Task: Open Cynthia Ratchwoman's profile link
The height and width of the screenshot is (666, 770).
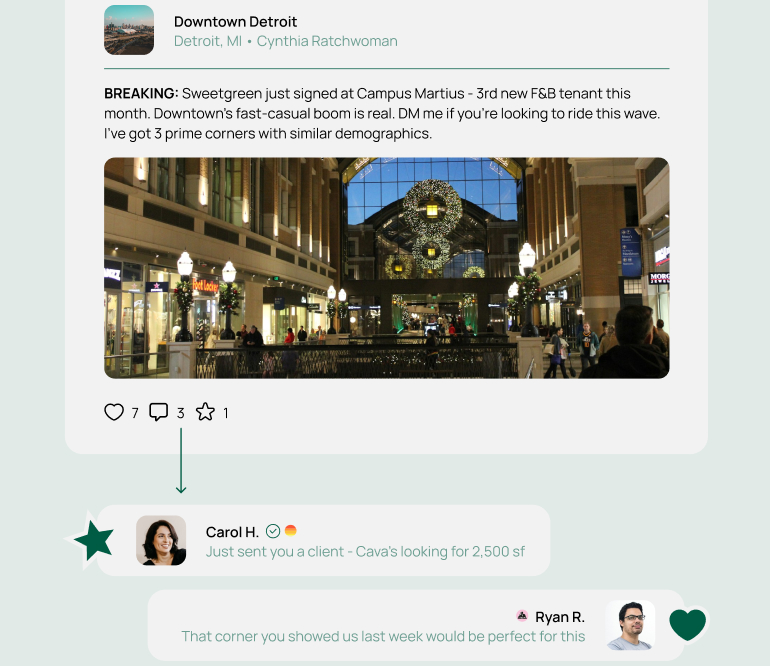Action: coord(327,41)
